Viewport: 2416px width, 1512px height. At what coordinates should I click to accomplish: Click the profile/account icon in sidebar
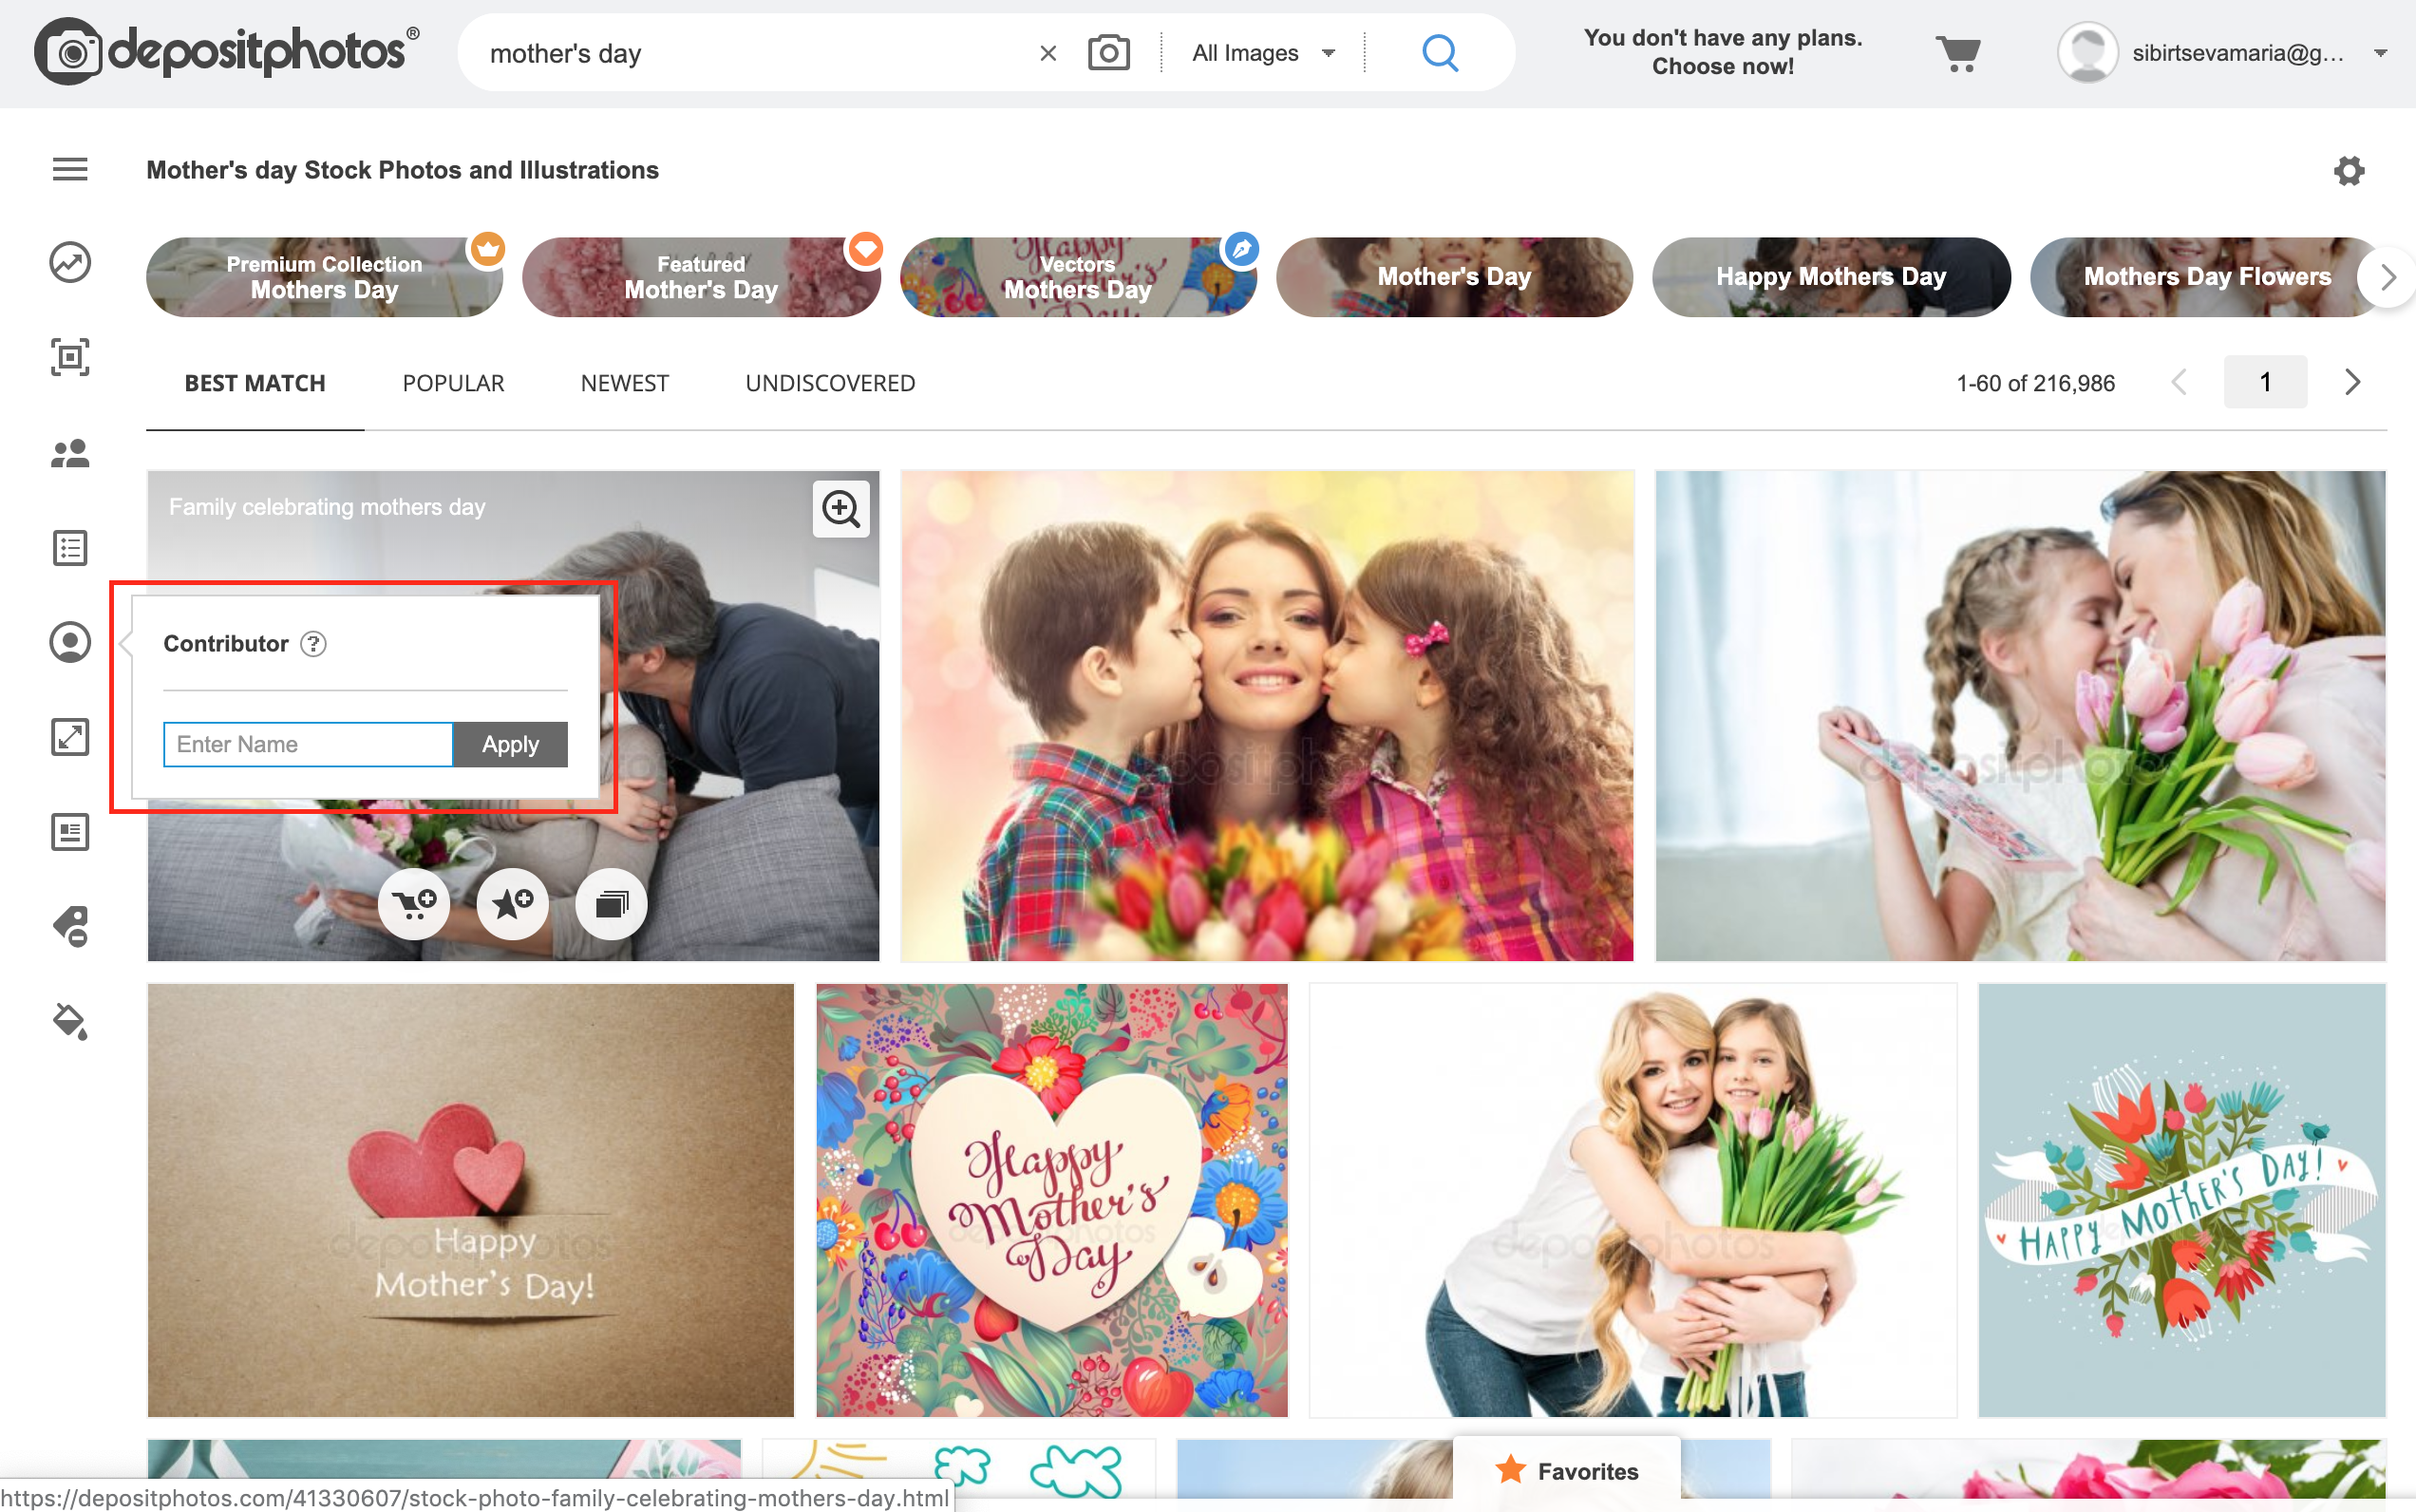tap(69, 645)
